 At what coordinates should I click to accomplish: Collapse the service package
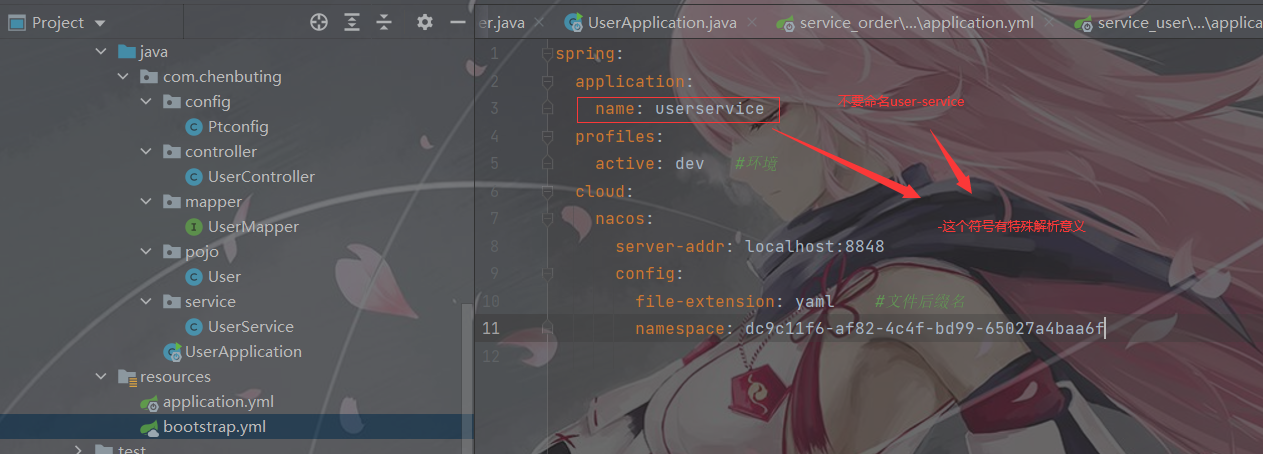point(146,302)
